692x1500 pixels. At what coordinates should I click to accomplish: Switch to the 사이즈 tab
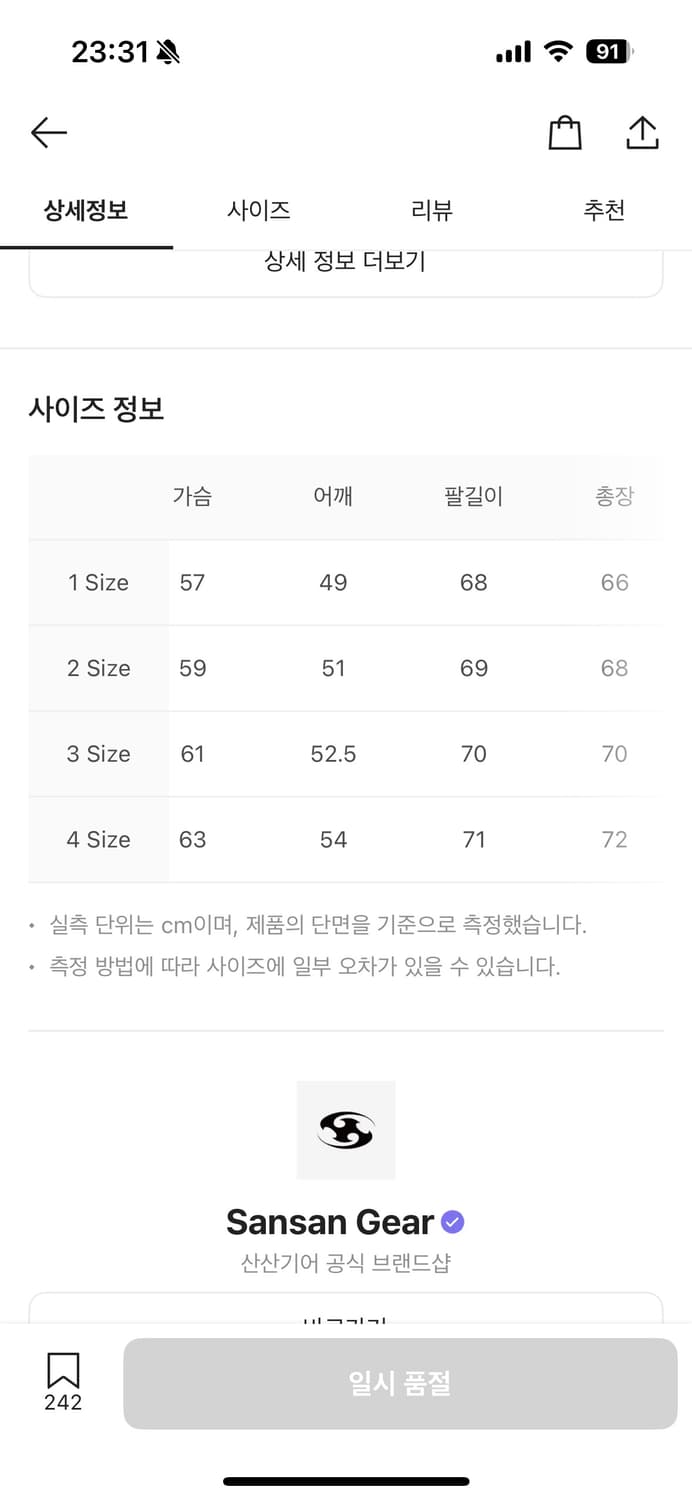[x=256, y=210]
